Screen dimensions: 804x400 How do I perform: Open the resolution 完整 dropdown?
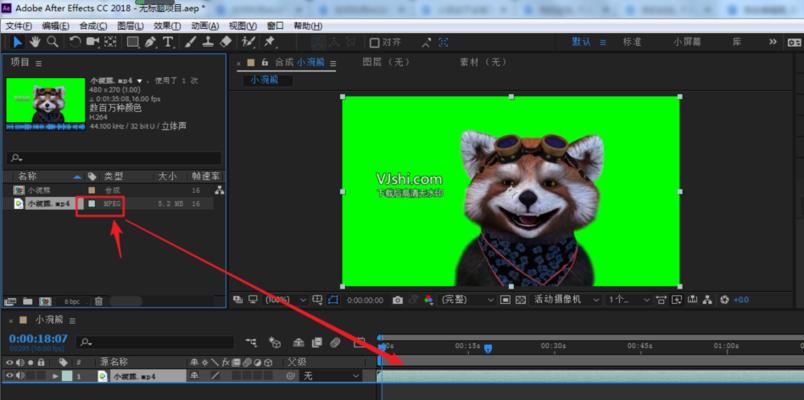click(x=467, y=300)
